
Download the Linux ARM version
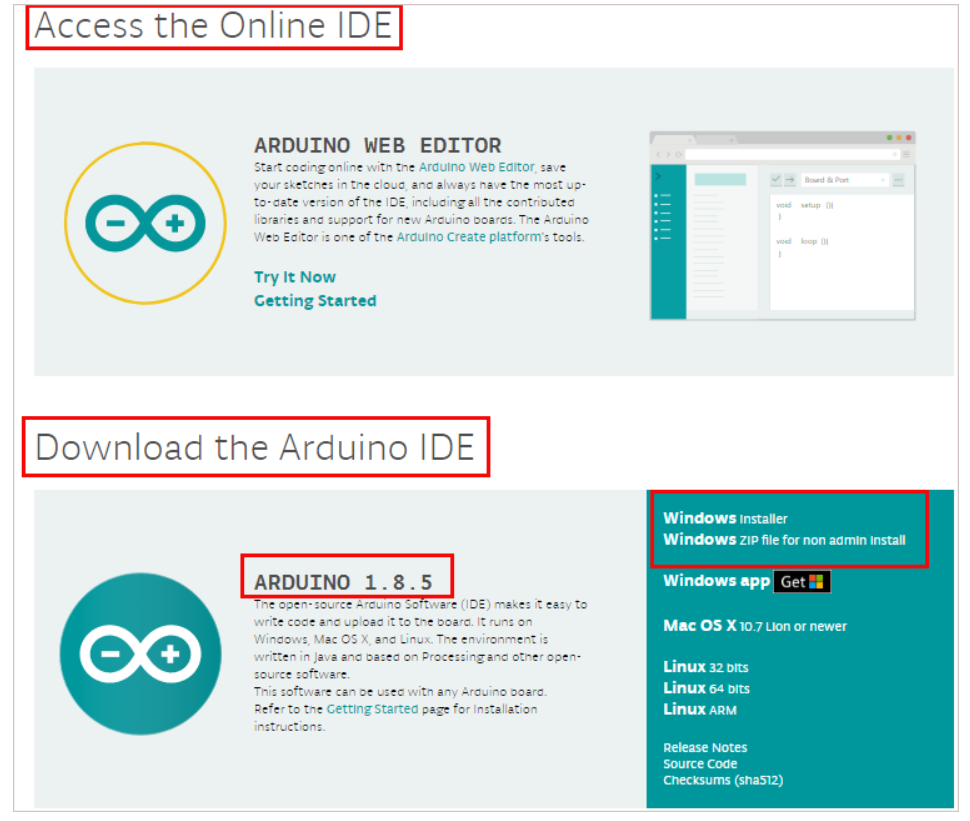(700, 710)
